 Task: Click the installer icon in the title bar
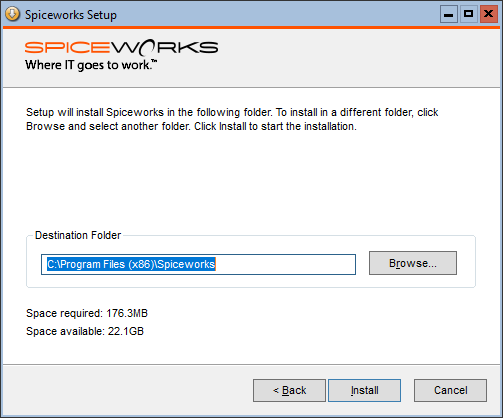tap(12, 14)
